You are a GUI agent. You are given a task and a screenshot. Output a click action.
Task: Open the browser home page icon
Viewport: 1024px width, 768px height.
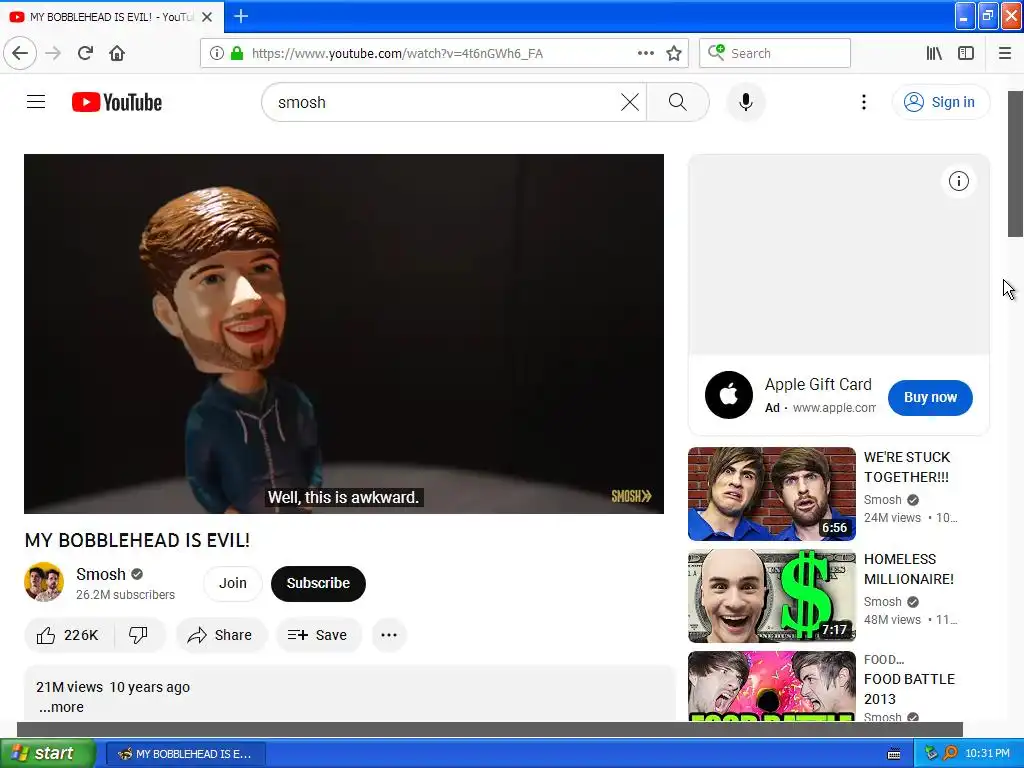[117, 53]
